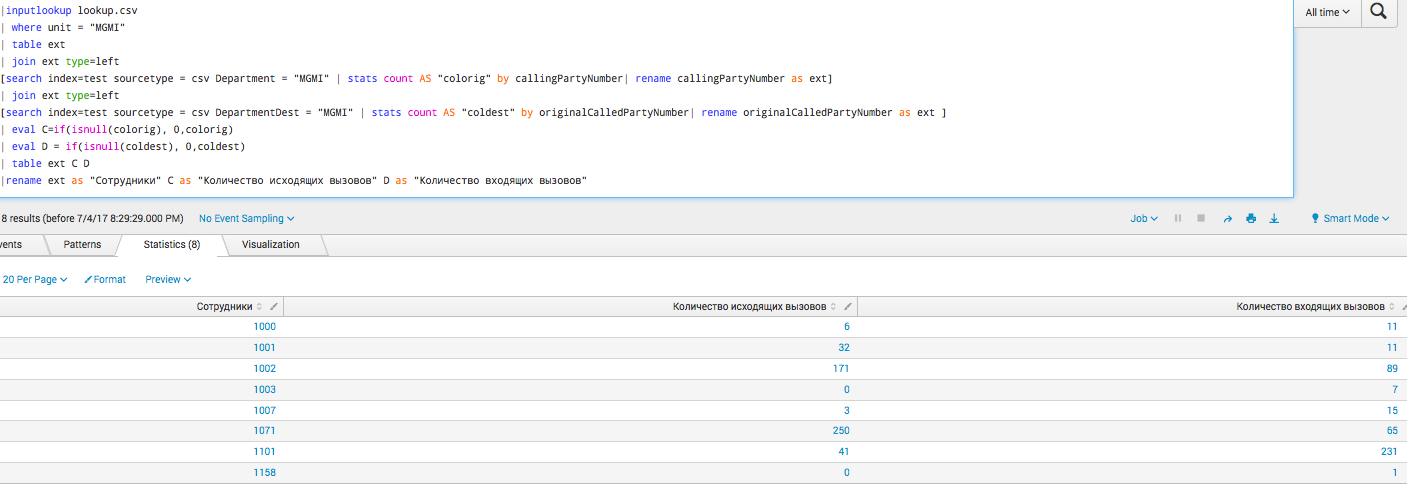Viewport: 1407px width, 486px height.
Task: Click employee value 1071
Action: [x=265, y=431]
